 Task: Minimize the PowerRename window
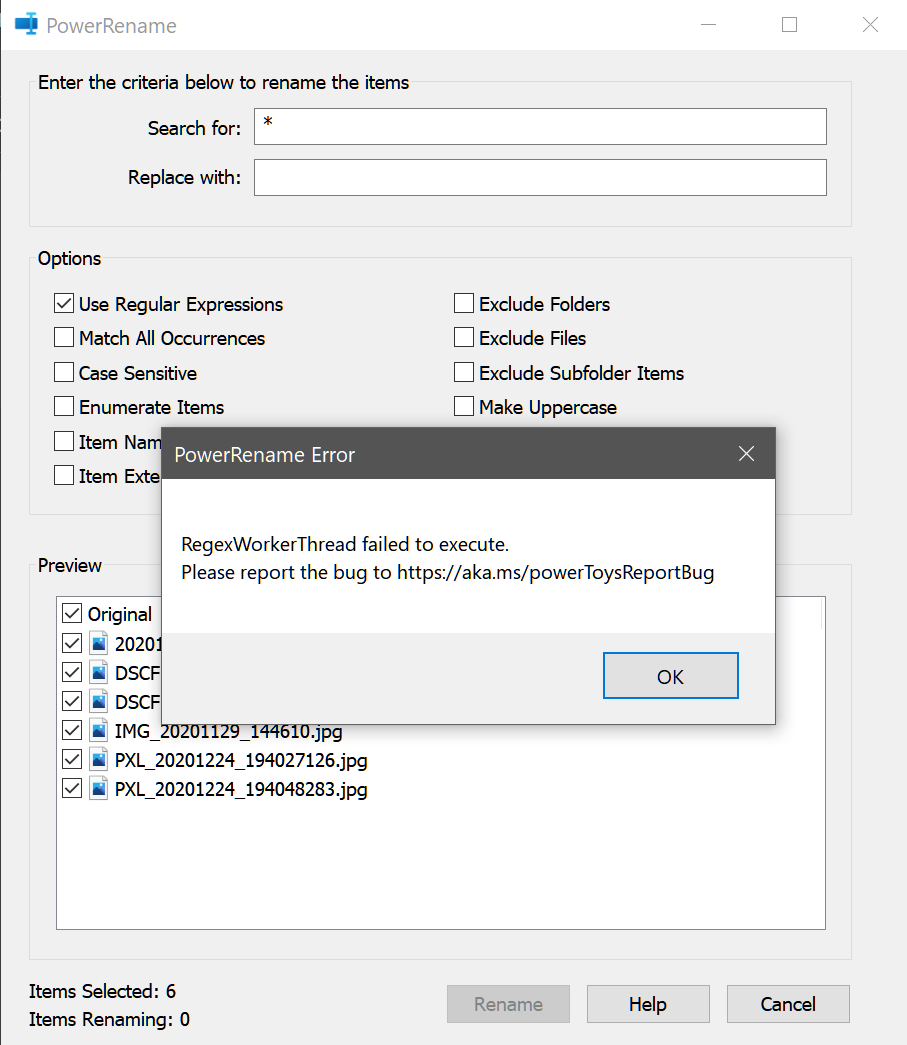(x=708, y=25)
